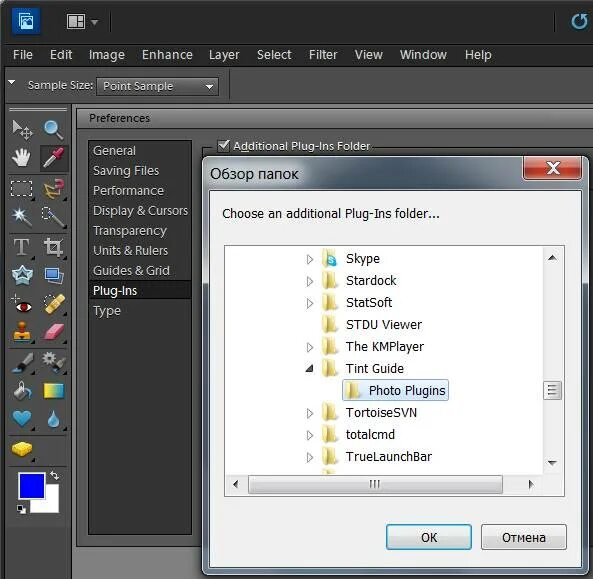Image resolution: width=593 pixels, height=579 pixels.
Task: Select the Custom Shape heart tool
Action: [22, 419]
